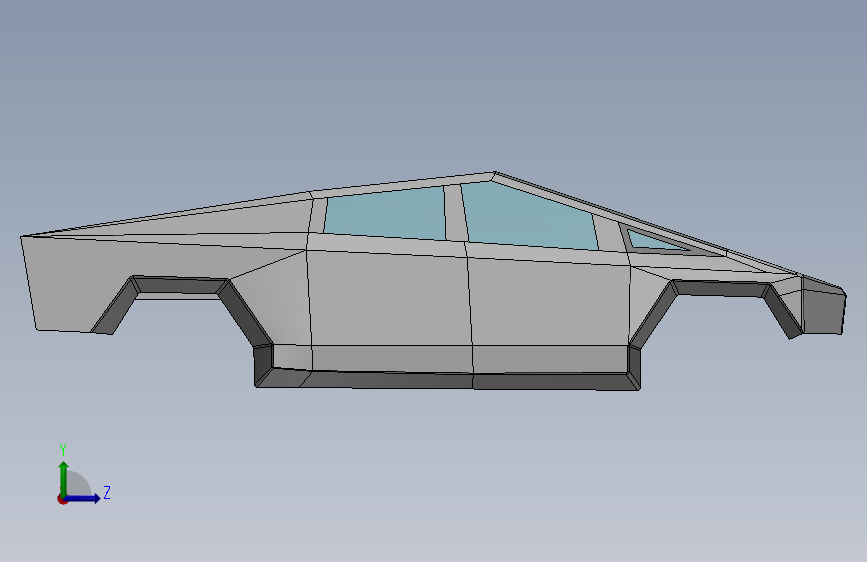
Task: Select the rear door blue window glass
Action: click(386, 212)
